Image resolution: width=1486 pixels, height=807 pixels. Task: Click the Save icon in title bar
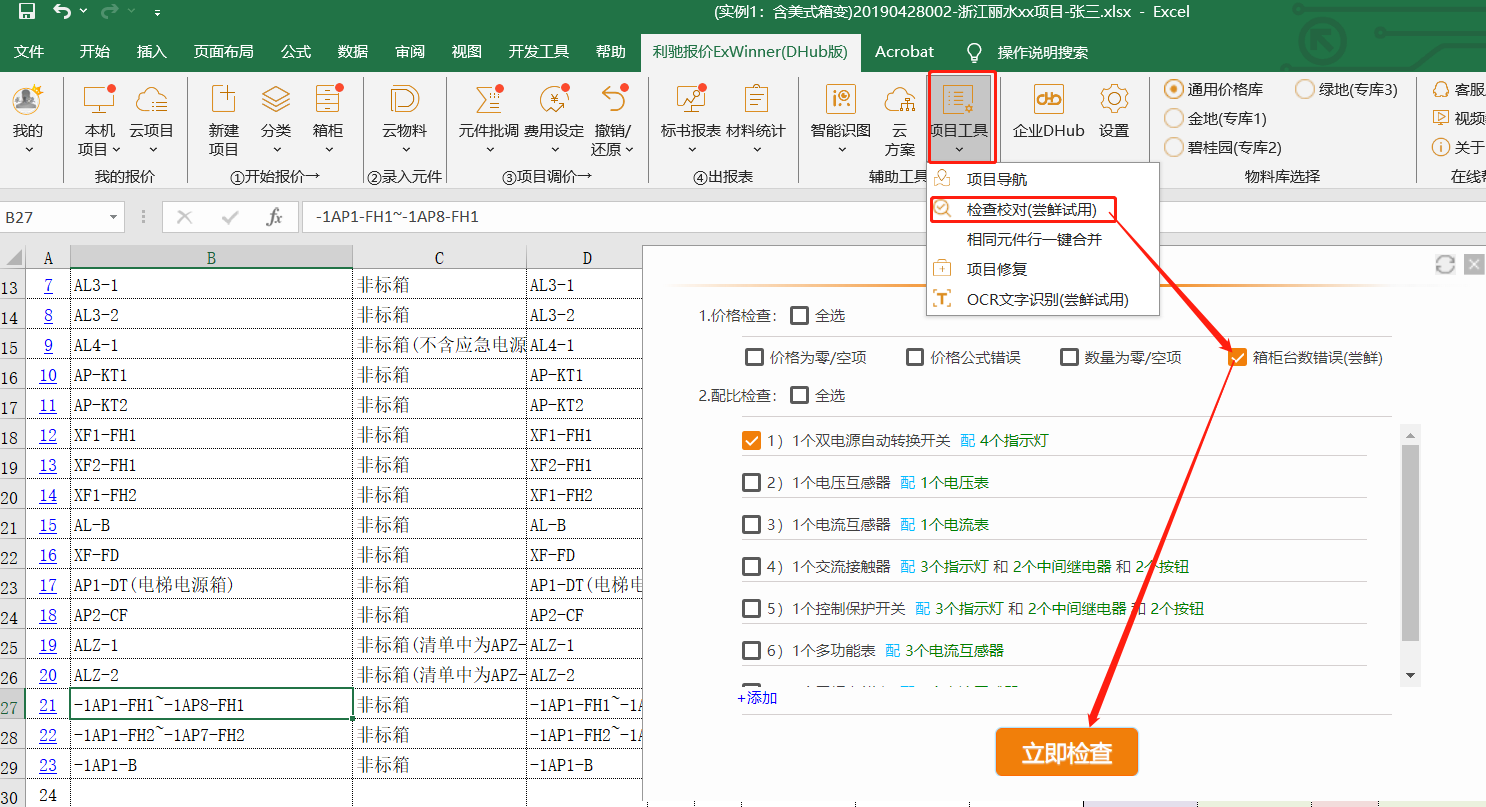pyautogui.click(x=27, y=12)
